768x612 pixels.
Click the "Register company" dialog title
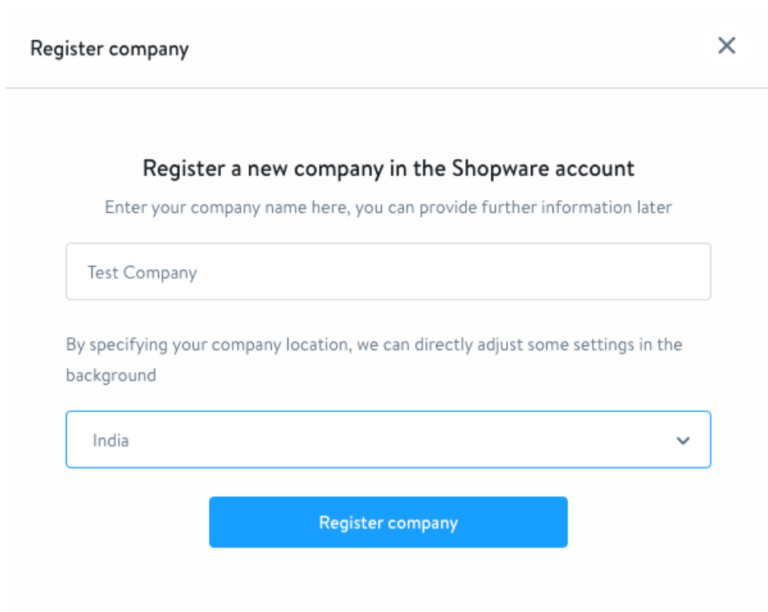(x=109, y=48)
